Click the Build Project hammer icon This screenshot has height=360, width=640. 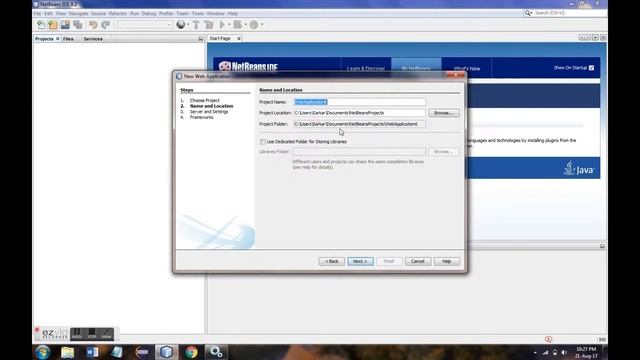196,25
